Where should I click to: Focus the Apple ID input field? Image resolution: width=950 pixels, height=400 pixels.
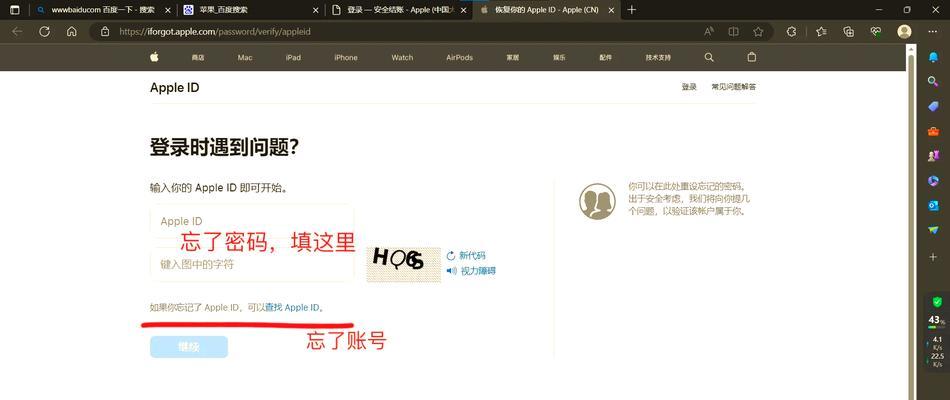coord(252,221)
